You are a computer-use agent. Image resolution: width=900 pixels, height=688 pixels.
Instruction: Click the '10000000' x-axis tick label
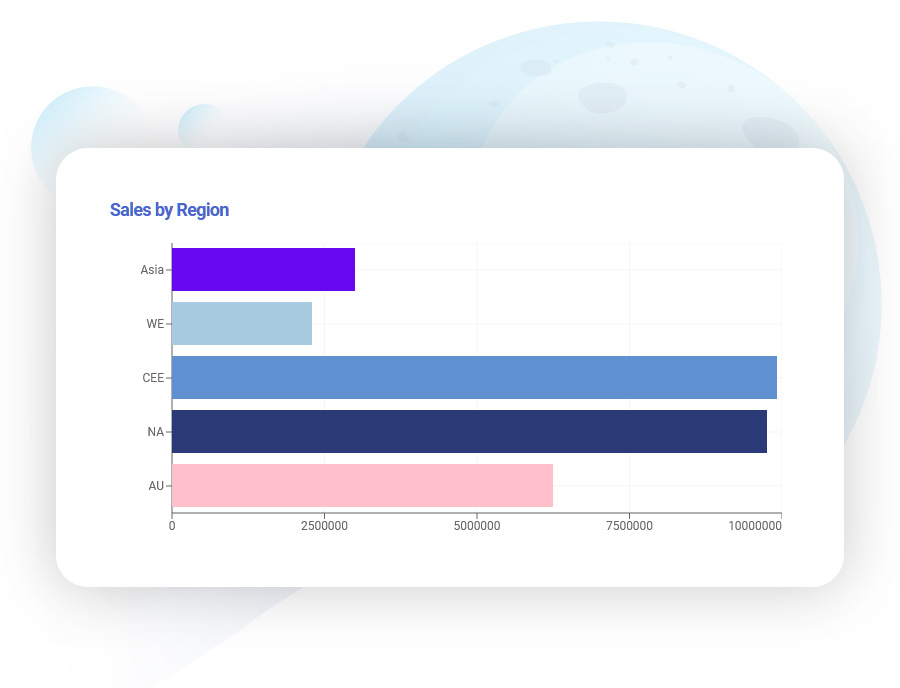click(755, 526)
